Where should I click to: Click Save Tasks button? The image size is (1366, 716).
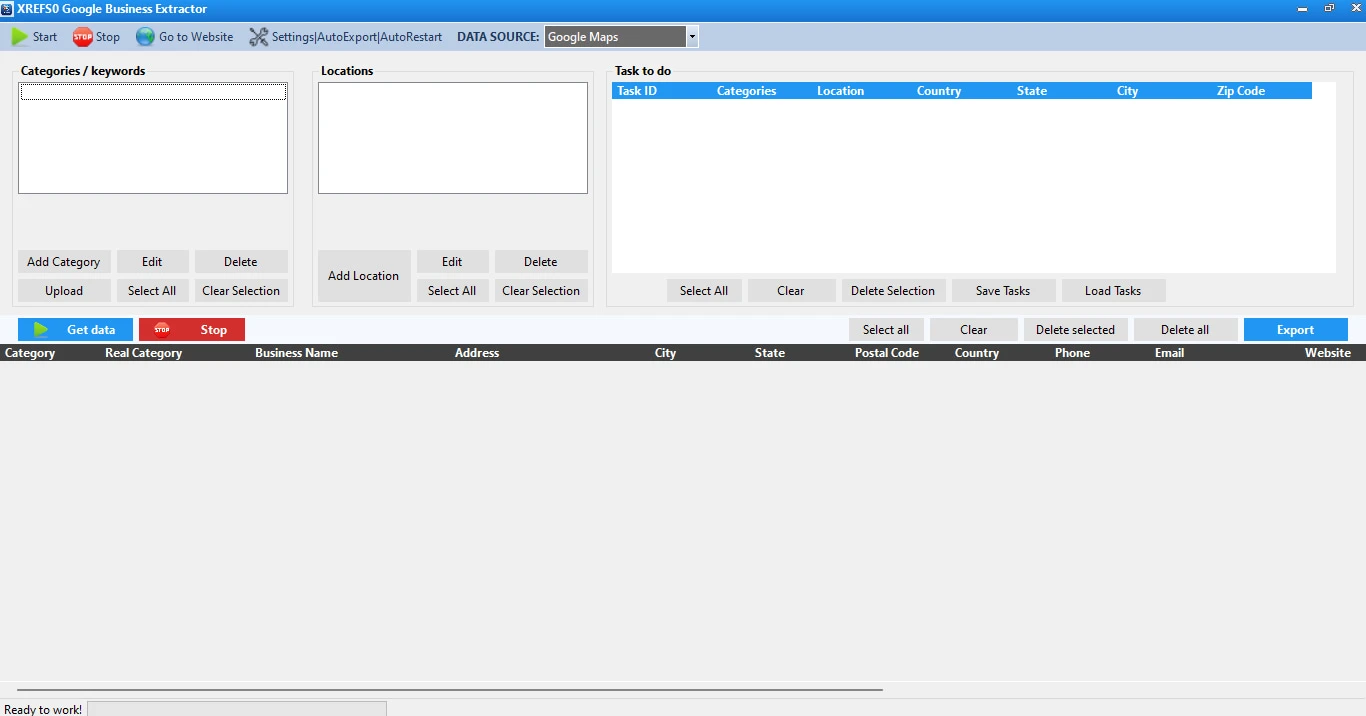[1003, 291]
